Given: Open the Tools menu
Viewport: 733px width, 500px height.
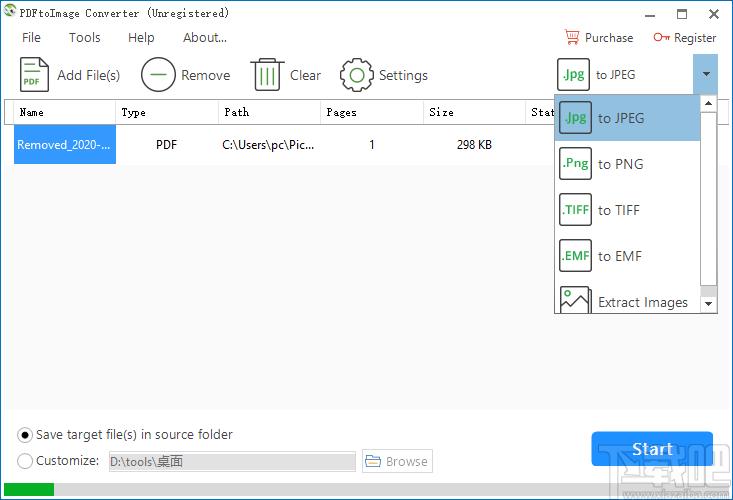Looking at the screenshot, I should pyautogui.click(x=85, y=37).
